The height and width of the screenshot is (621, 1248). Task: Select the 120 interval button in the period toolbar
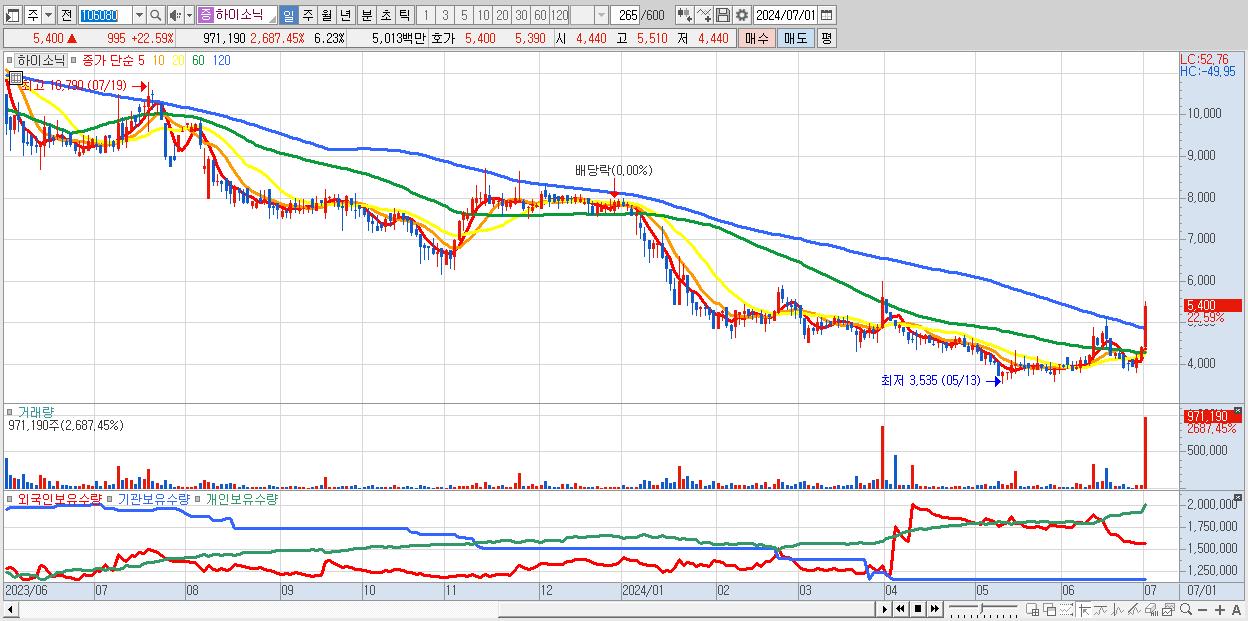[x=559, y=15]
